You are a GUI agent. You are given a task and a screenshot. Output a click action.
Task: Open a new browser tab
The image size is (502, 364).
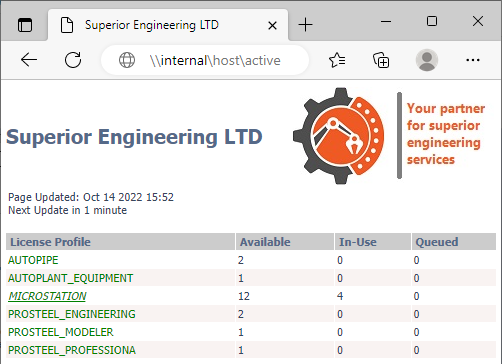[x=305, y=25]
